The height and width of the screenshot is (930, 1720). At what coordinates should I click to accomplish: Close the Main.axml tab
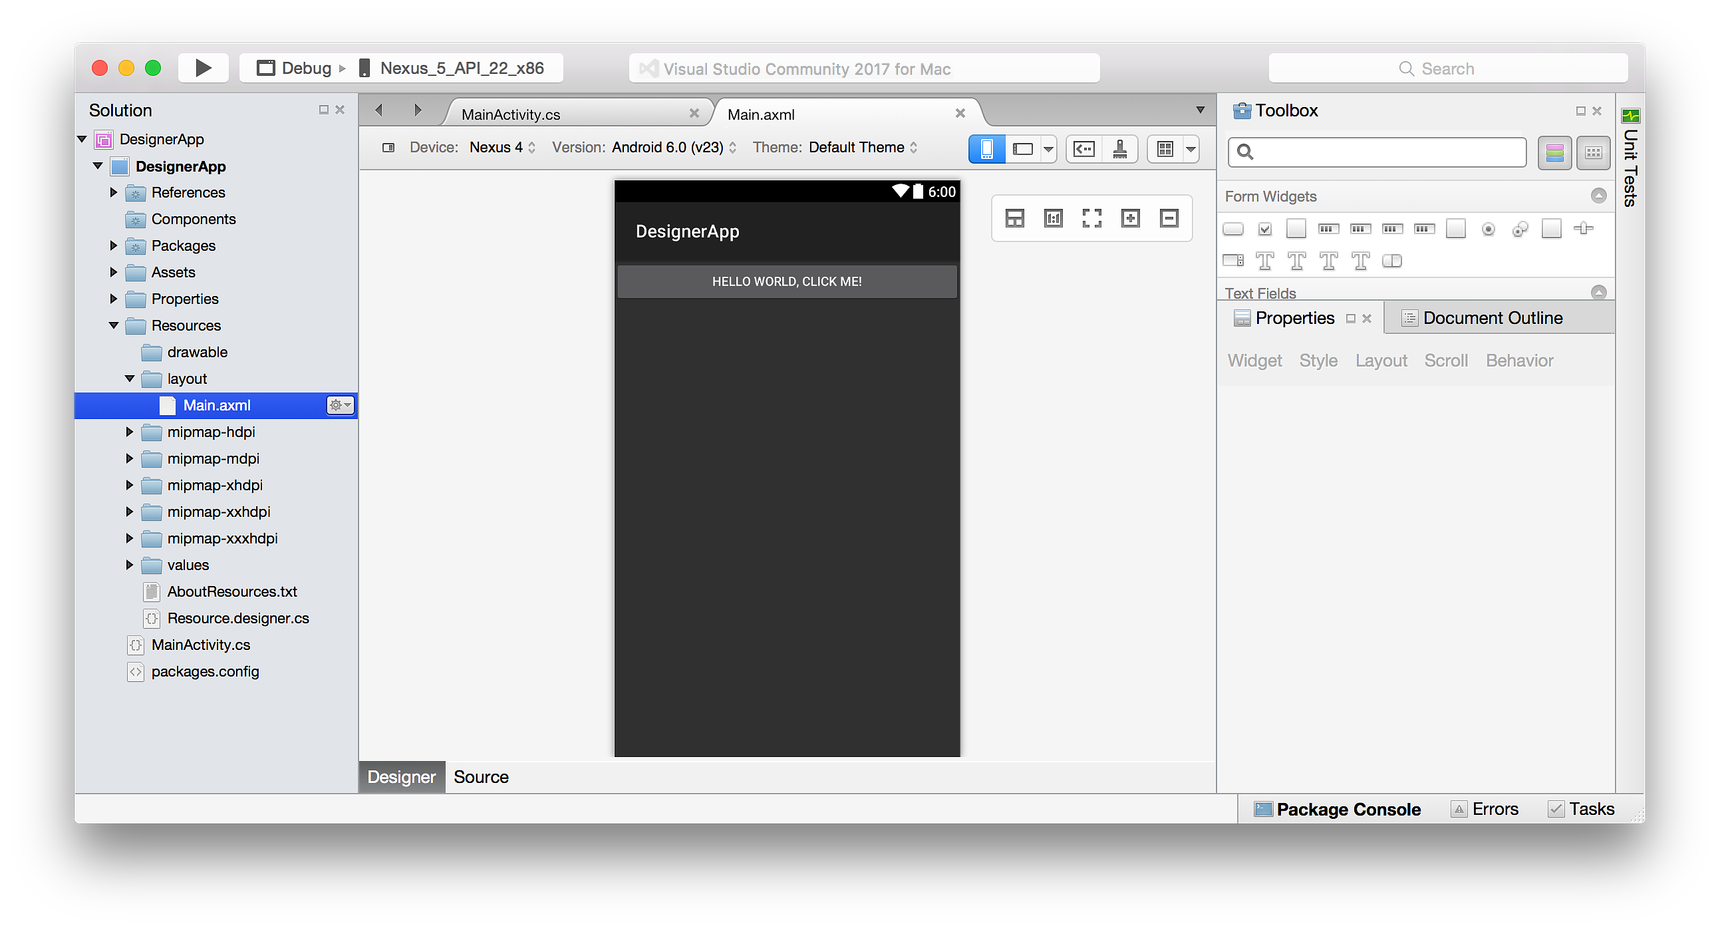click(960, 113)
